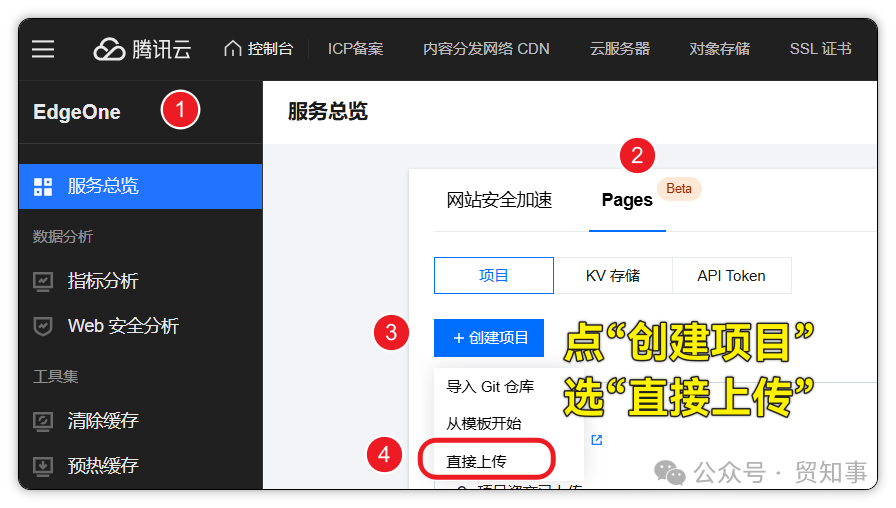
Task: Open the external link icon below dropdown
Action: coord(597,439)
